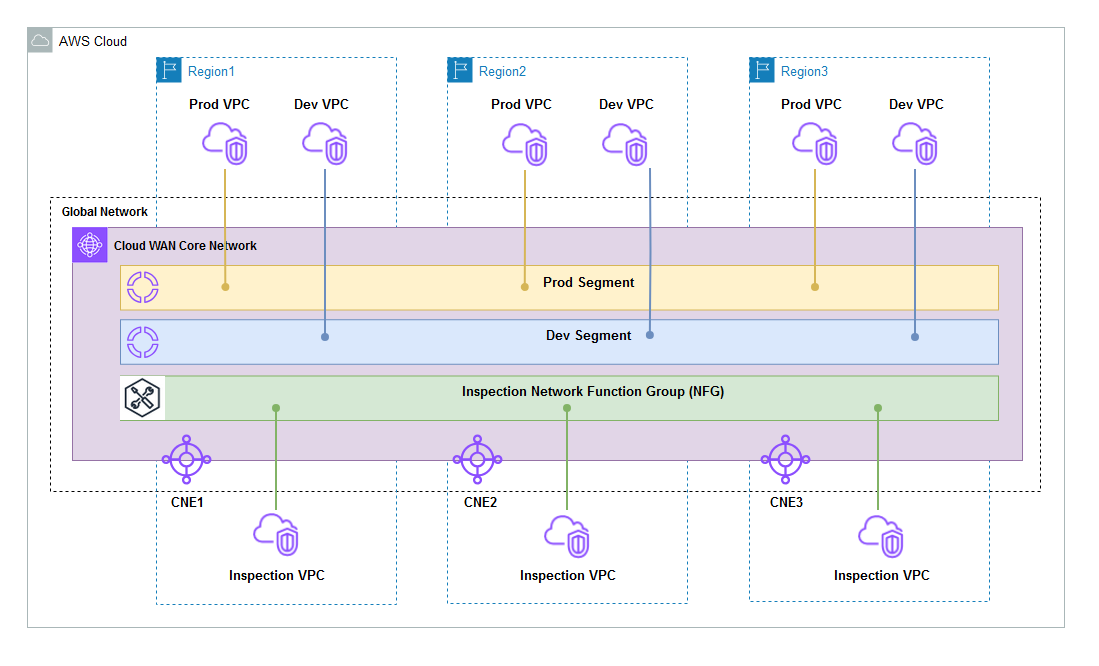Viewport: 1099px width, 666px height.
Task: Click green NFG attachment dot above CNE3 Inspection VPC
Action: [x=878, y=408]
